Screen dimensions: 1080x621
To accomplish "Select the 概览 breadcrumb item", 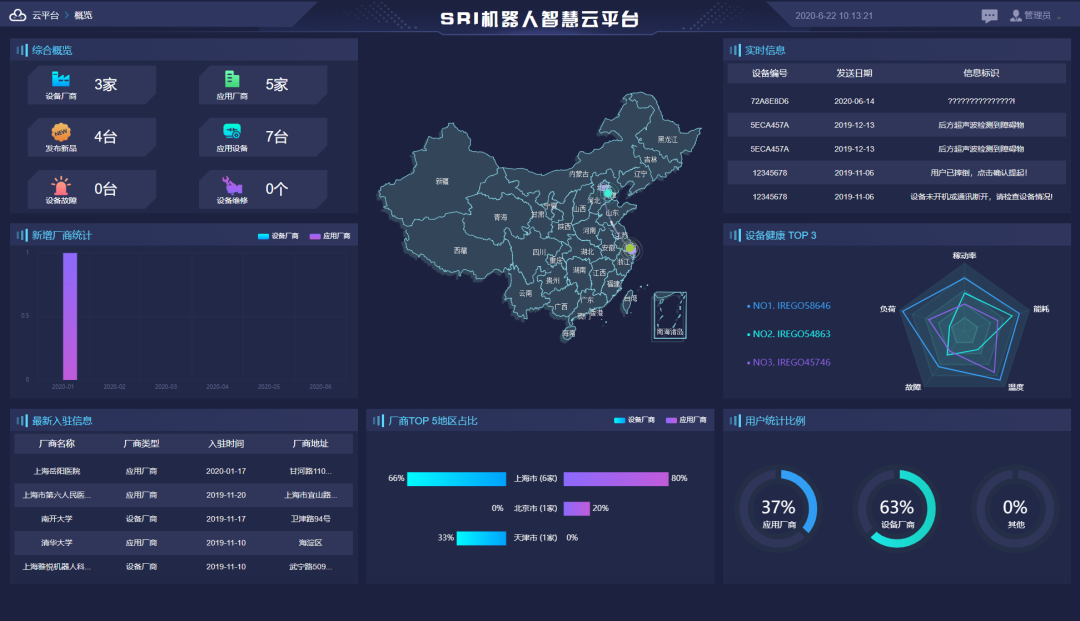I will [x=83, y=16].
